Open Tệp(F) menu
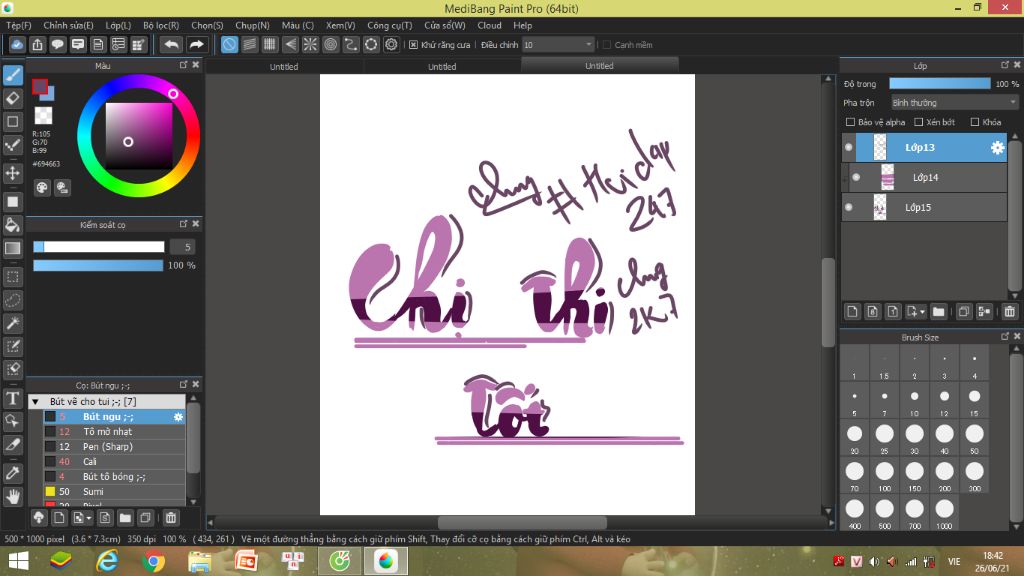The image size is (1024, 576). (x=19, y=25)
